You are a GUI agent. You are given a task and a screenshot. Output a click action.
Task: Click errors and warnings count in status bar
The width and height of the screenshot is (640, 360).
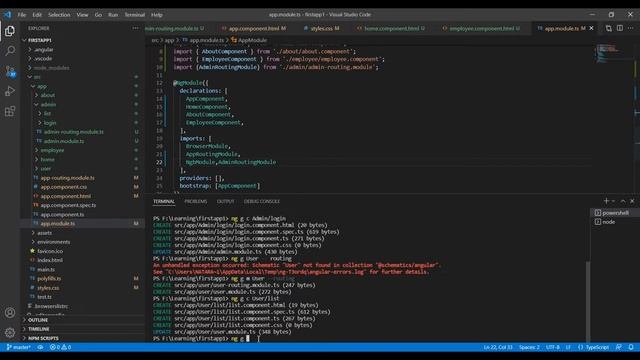(x=60, y=347)
